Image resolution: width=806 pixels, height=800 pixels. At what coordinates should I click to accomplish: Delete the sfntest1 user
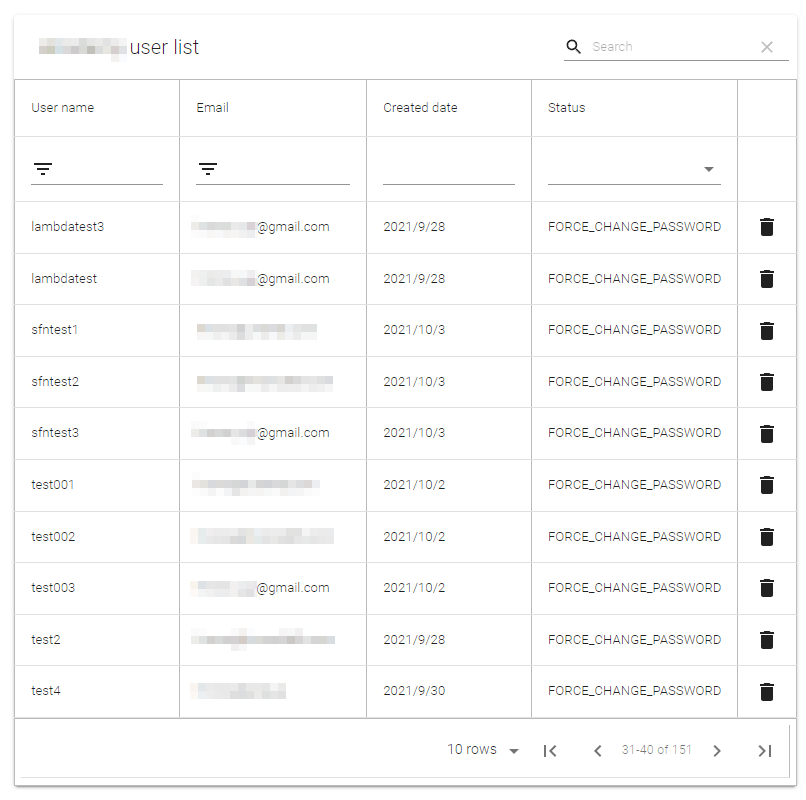pos(767,330)
